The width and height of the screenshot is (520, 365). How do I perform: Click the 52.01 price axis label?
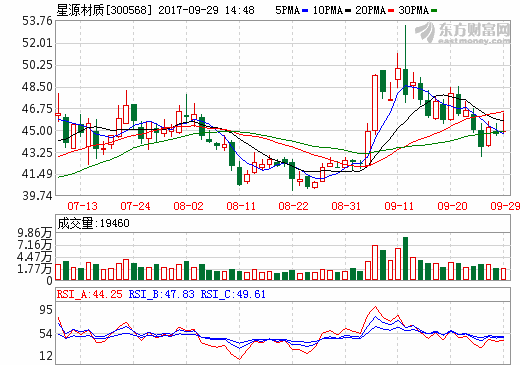[37, 43]
